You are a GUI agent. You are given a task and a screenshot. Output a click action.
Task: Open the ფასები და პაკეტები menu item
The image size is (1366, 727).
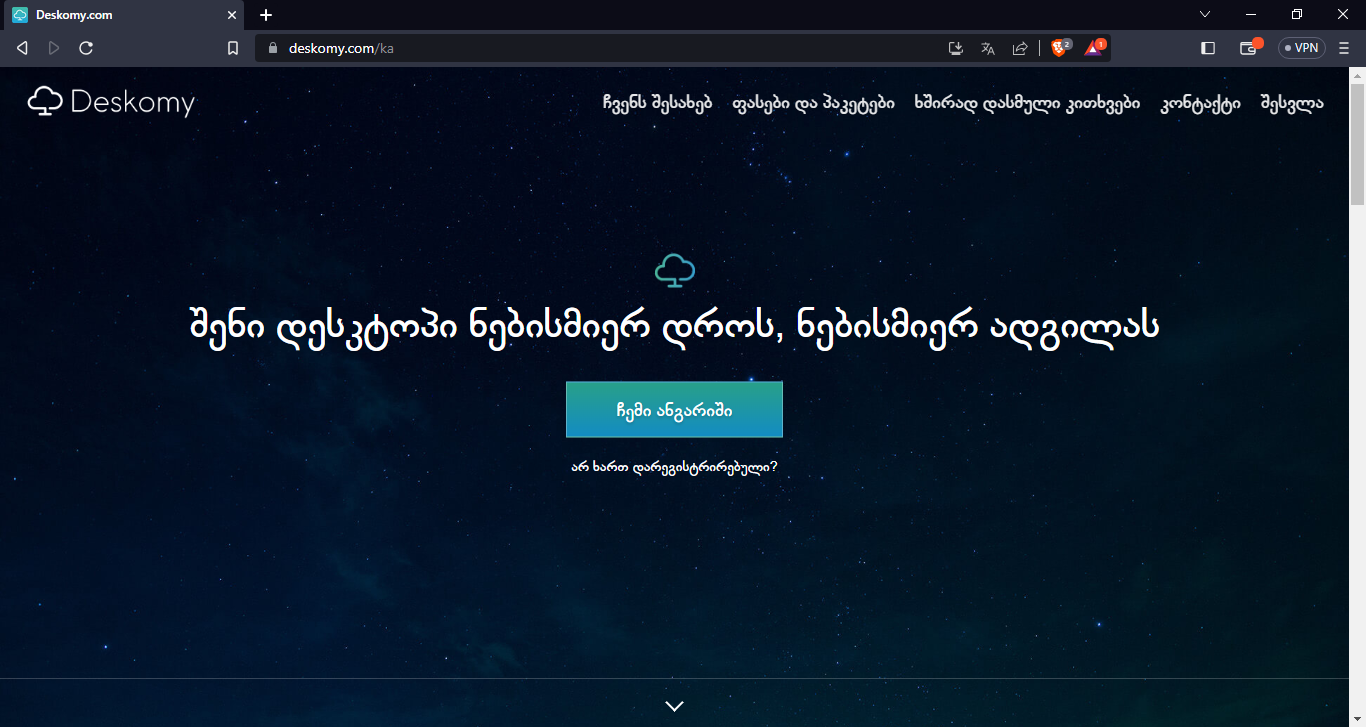tap(813, 103)
